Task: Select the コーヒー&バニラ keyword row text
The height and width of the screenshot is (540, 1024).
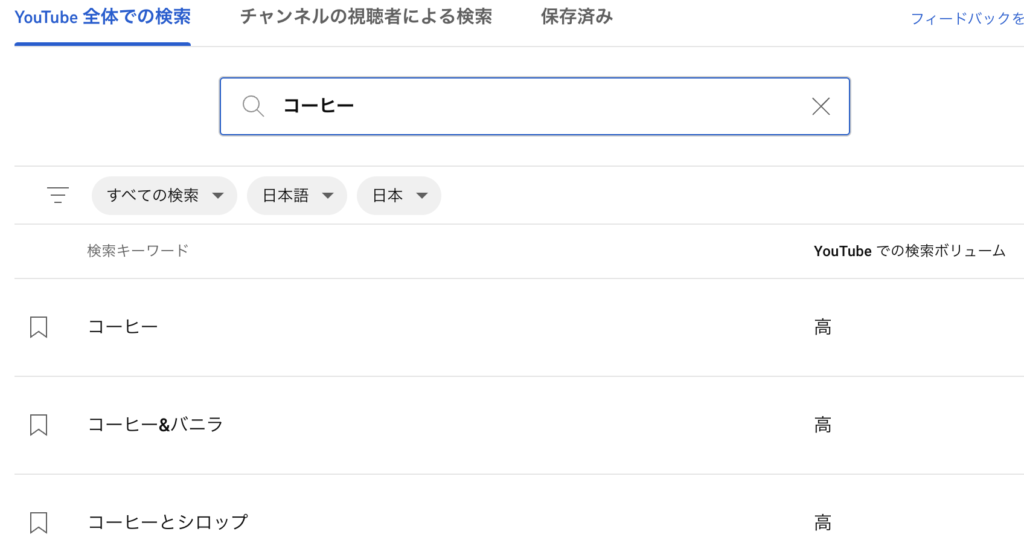Action: click(x=155, y=424)
